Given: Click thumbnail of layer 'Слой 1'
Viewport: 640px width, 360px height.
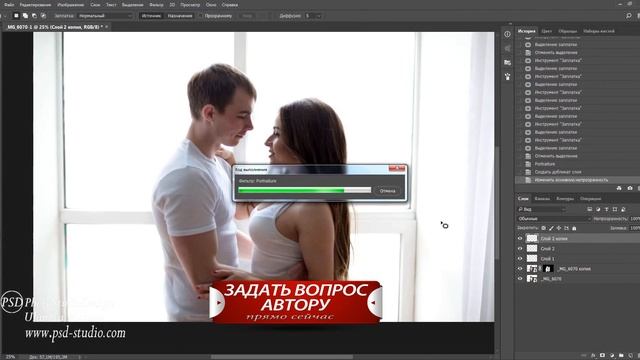Looking at the screenshot, I should click(x=532, y=258).
